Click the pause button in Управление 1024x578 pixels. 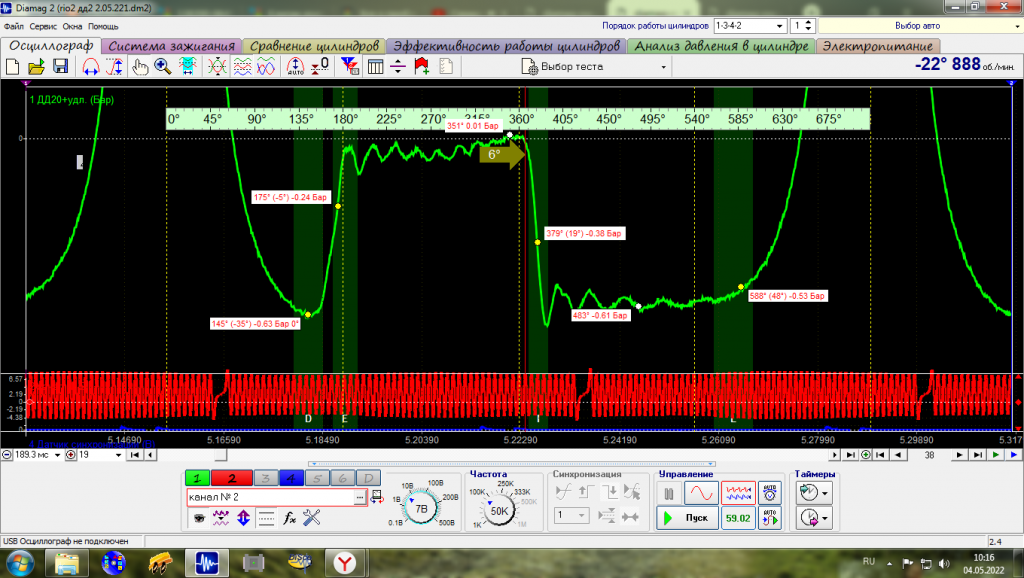669,494
